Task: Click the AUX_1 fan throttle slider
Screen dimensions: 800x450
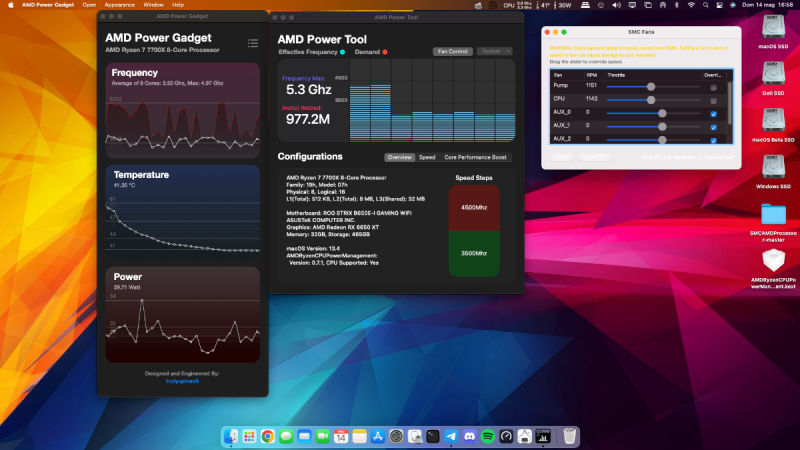Action: pos(654,127)
